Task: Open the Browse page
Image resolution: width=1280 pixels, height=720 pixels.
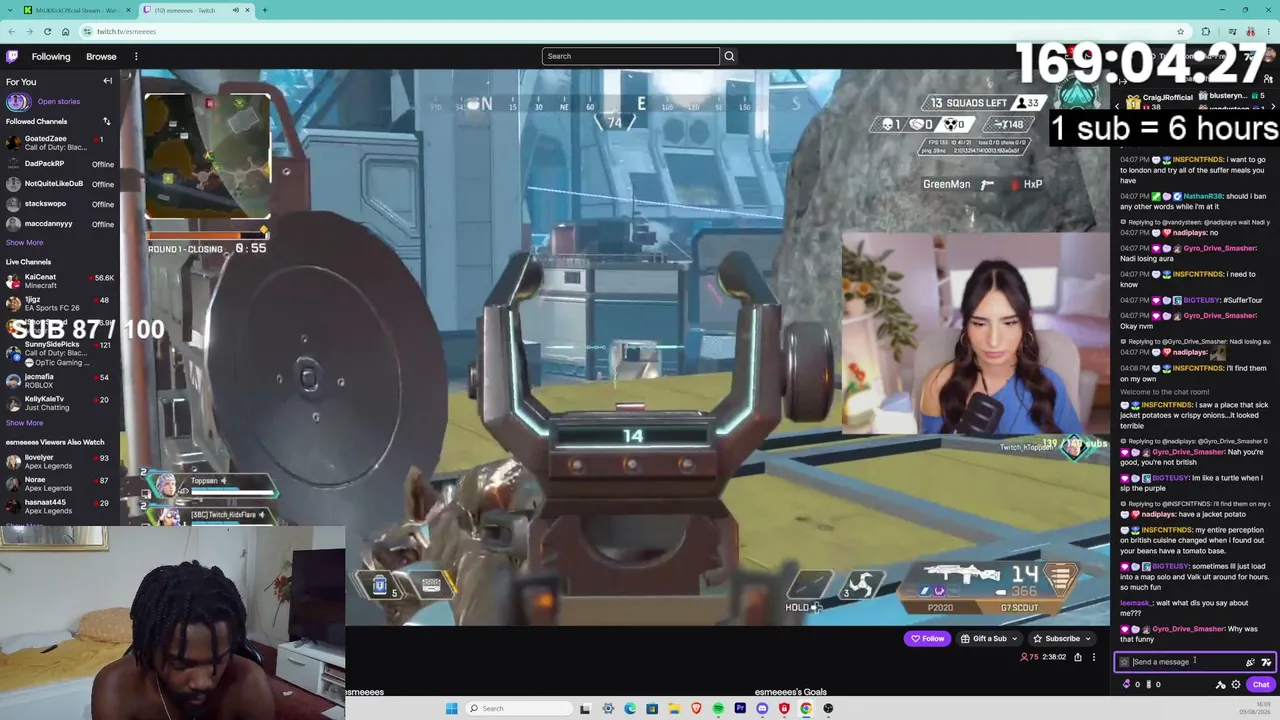Action: pyautogui.click(x=101, y=57)
